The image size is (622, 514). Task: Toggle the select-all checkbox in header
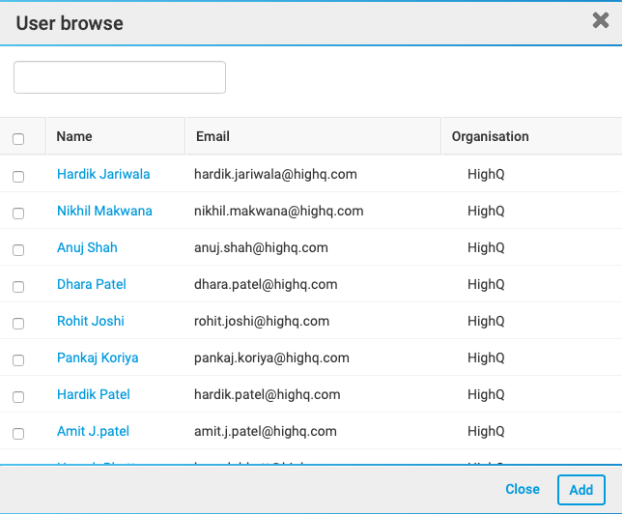point(18,139)
